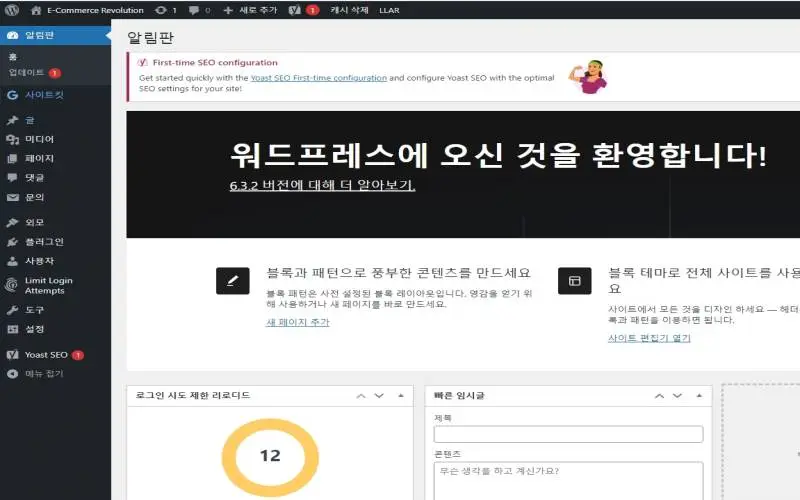Image resolution: width=800 pixels, height=500 pixels.
Task: Move 빠른 임시글 widget up
Action: [659, 396]
